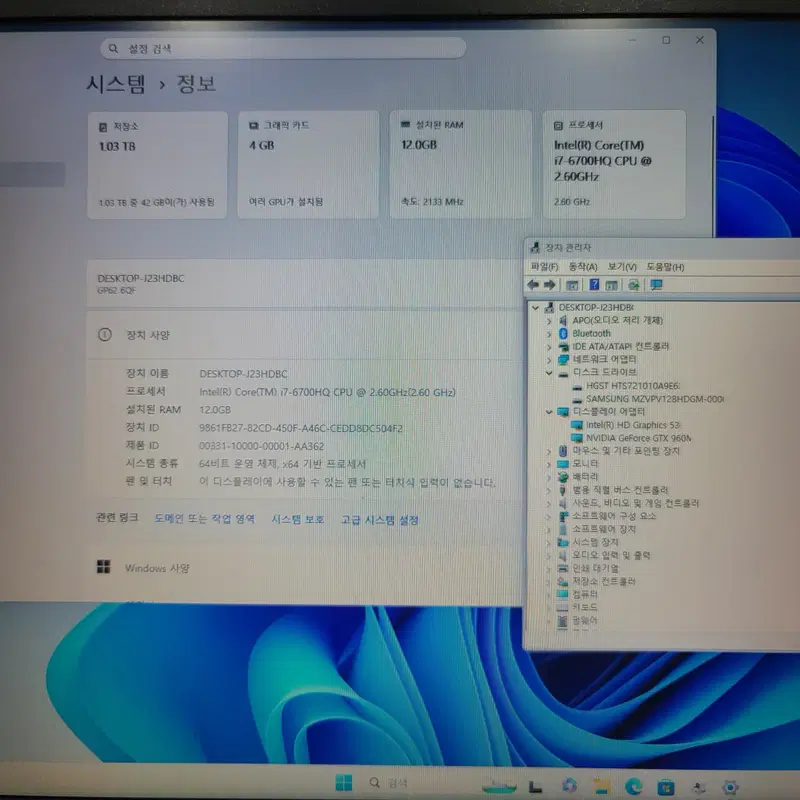Select the 컴퓨터 tree item
Screen dimensions: 800x800
(x=585, y=594)
